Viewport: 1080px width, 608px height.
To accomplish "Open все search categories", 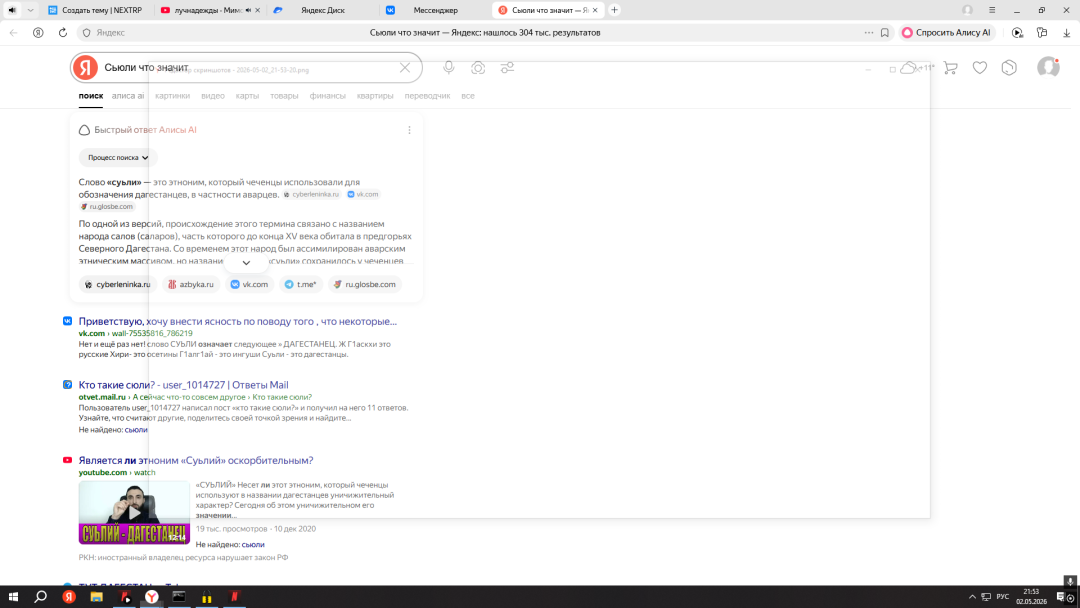I will pyautogui.click(x=468, y=96).
